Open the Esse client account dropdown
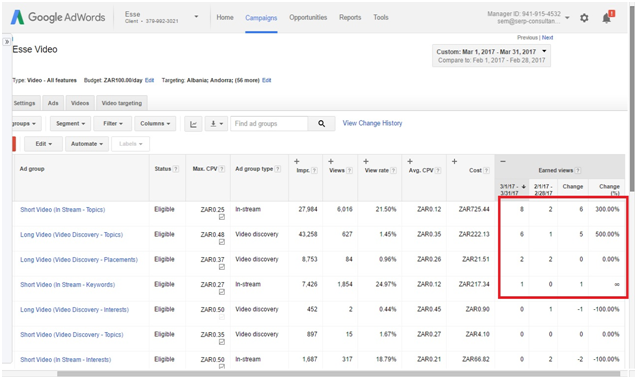Viewport: 637px width, 379px height. [x=196, y=17]
